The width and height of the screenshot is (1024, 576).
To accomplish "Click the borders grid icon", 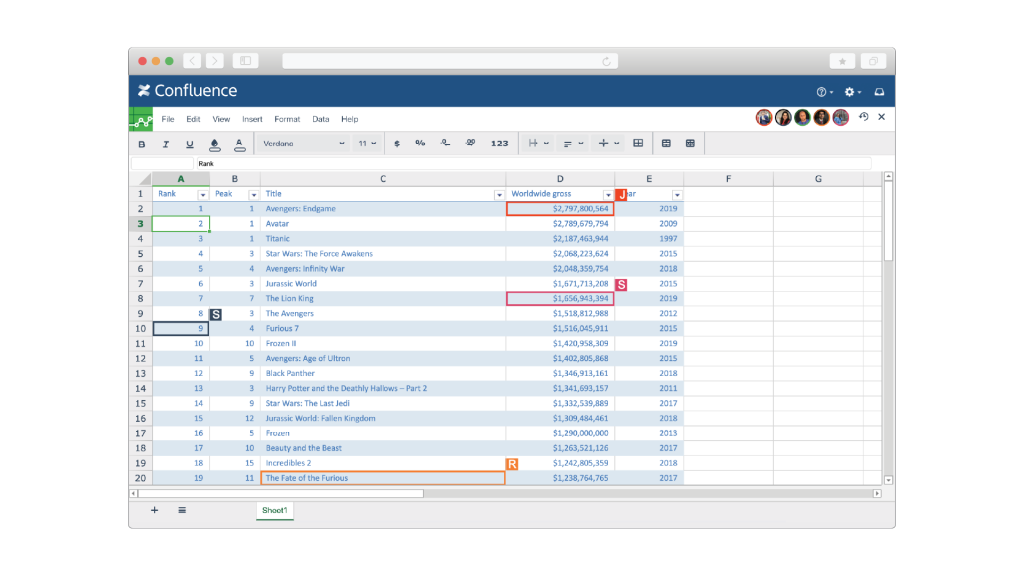I will tap(638, 143).
